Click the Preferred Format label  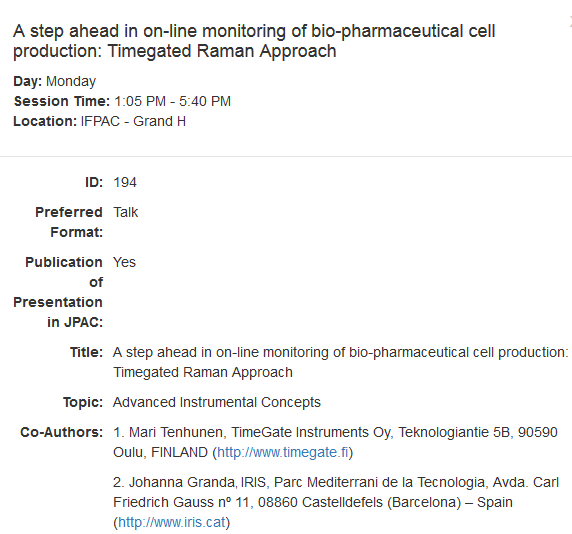coord(69,222)
